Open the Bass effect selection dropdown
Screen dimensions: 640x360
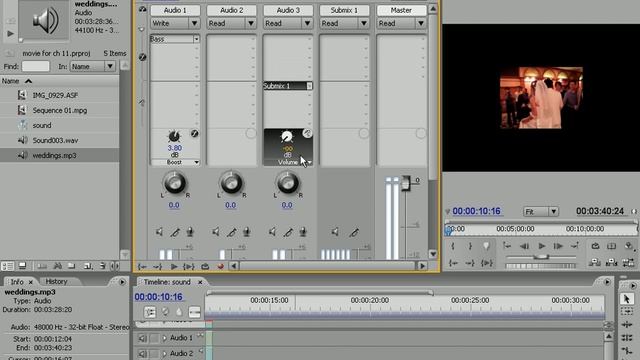[x=196, y=39]
